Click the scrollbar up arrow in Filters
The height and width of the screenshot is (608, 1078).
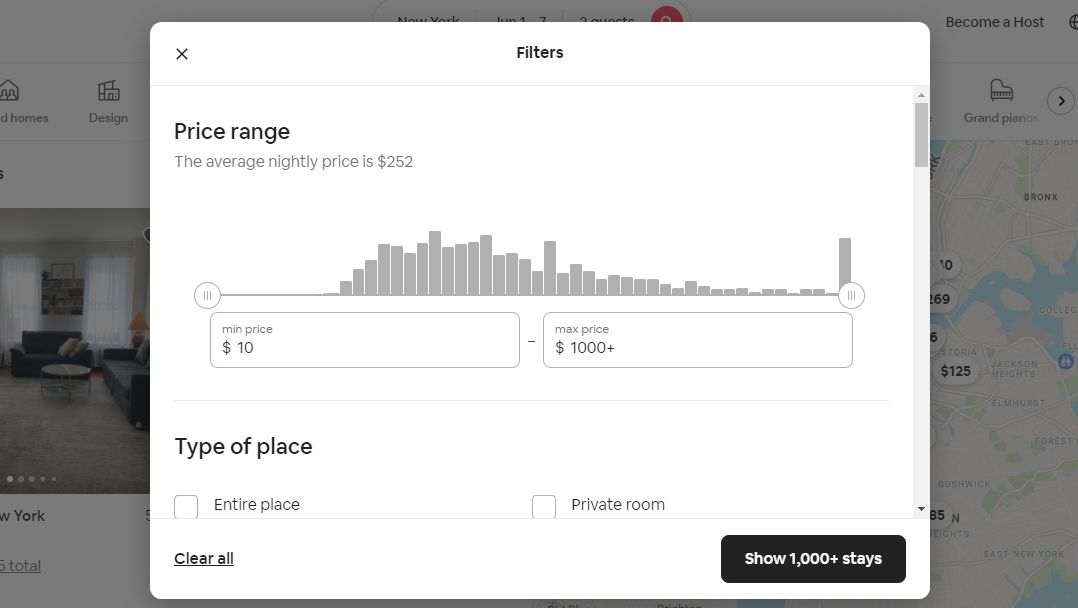[921, 95]
